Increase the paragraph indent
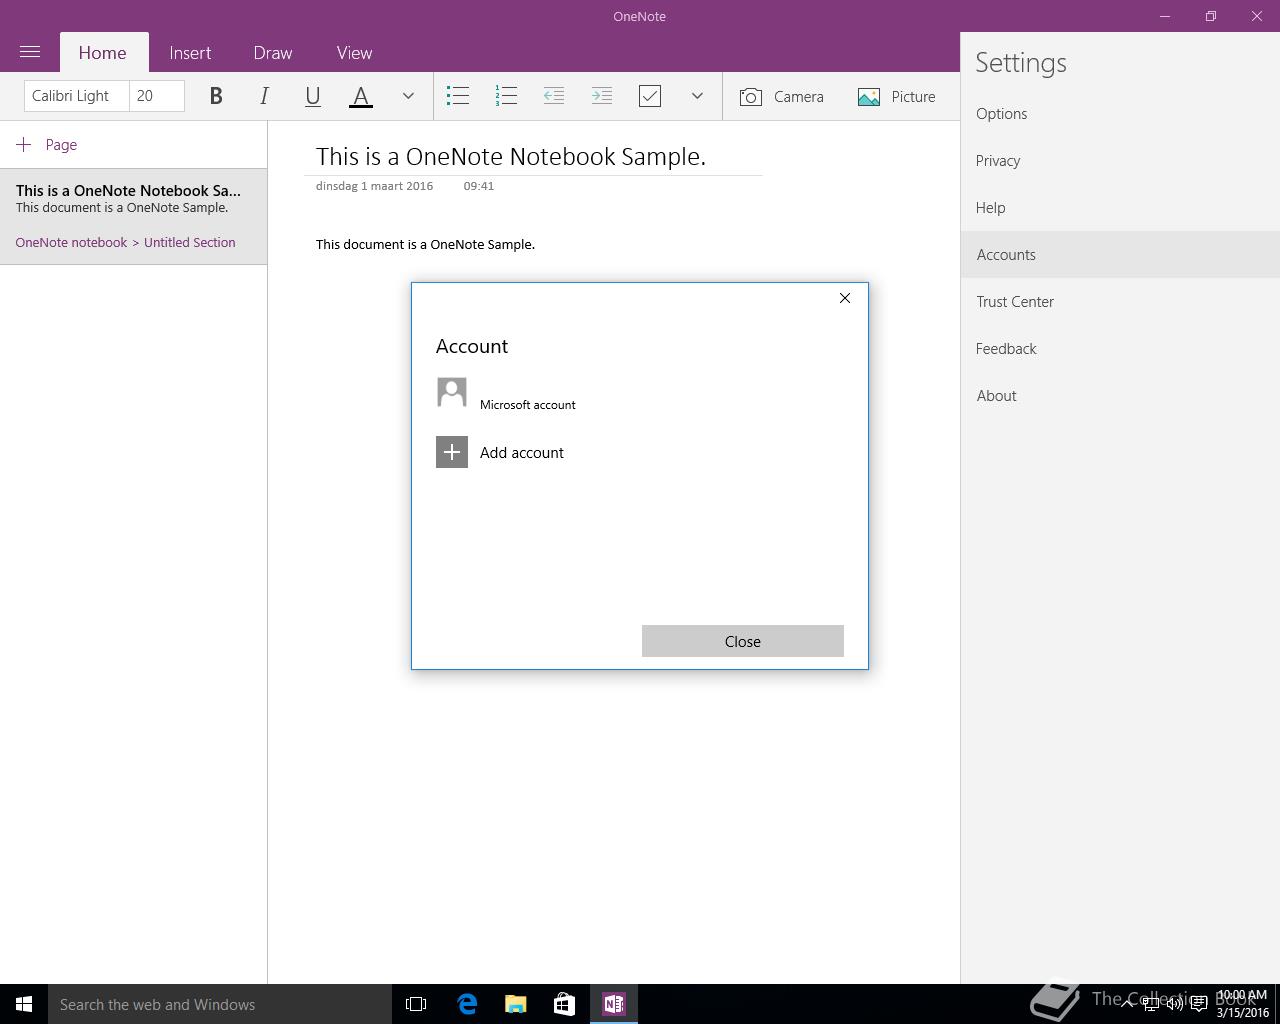The height and width of the screenshot is (1024, 1280). point(602,96)
